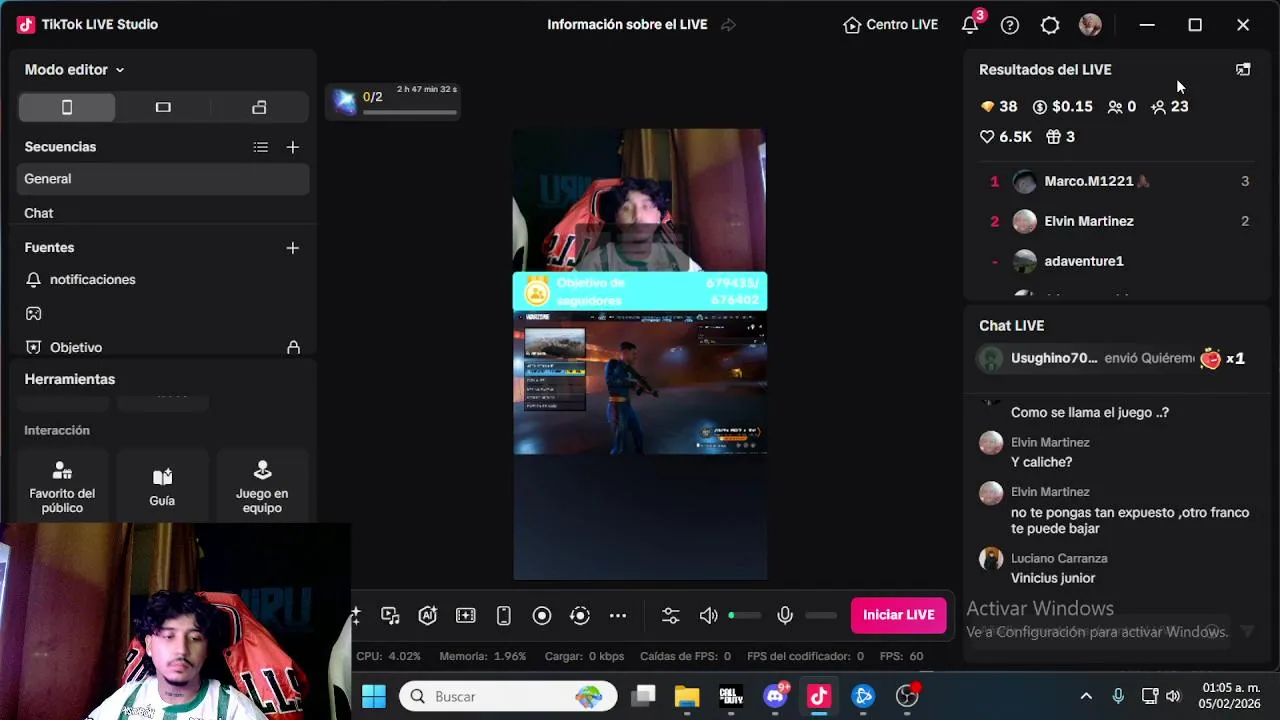Open Call of Duty from taskbar
Screen dimensions: 1280x720
pos(731,696)
